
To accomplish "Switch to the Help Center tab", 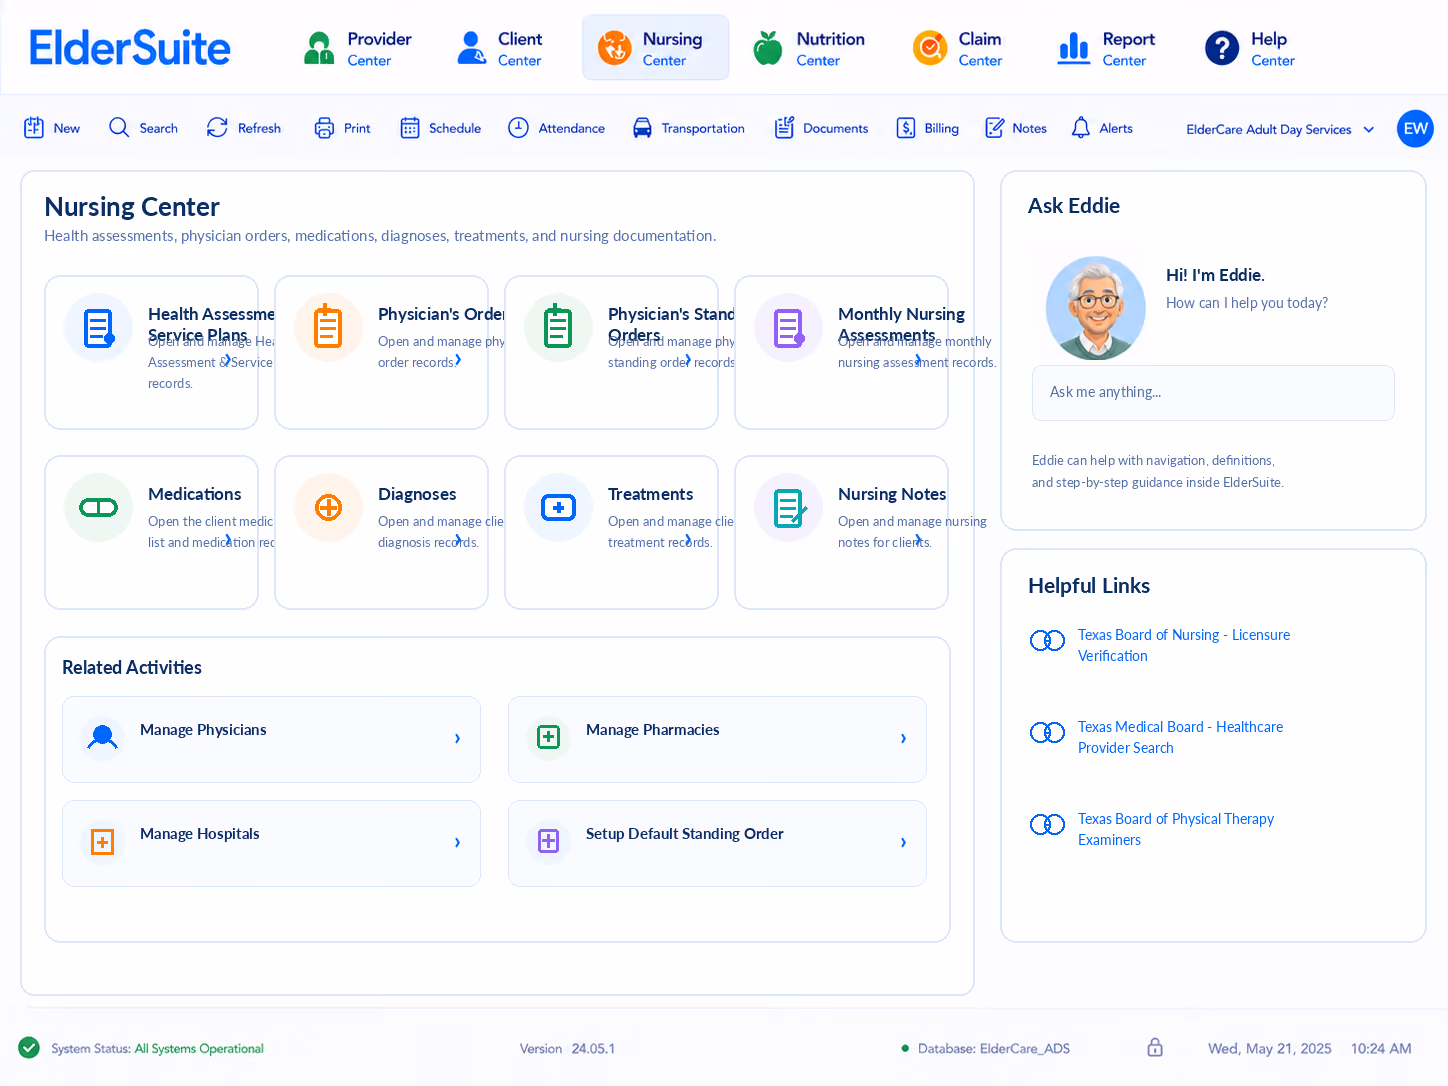I will [x=1250, y=48].
